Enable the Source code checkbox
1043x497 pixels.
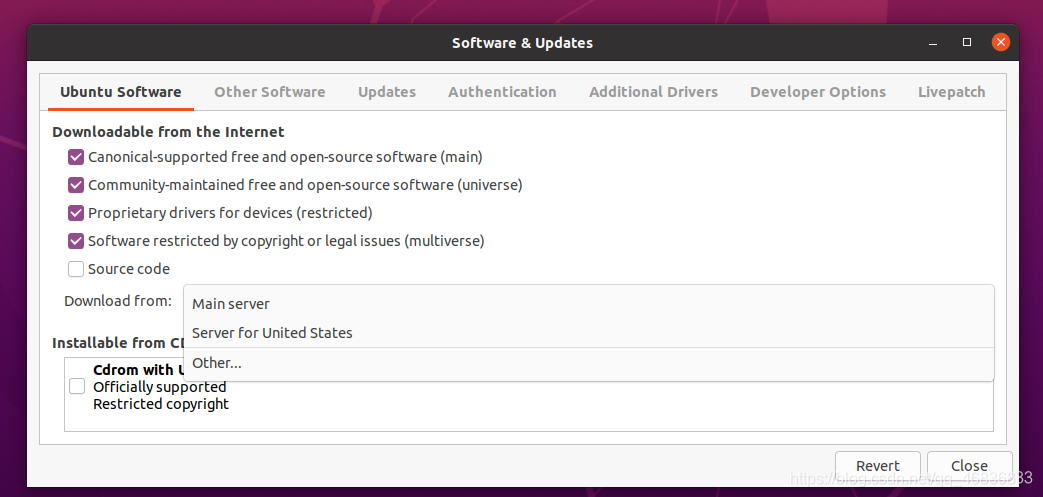pyautogui.click(x=76, y=269)
